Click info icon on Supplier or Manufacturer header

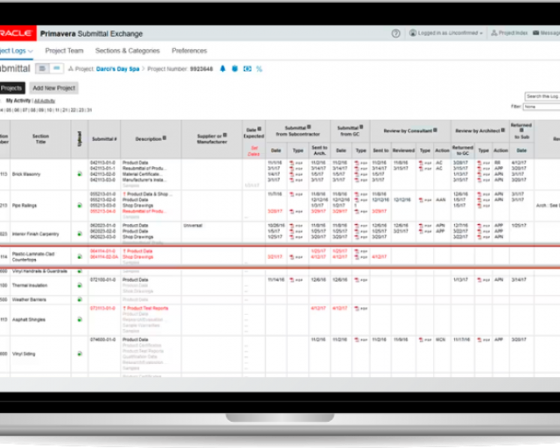(x=225, y=135)
